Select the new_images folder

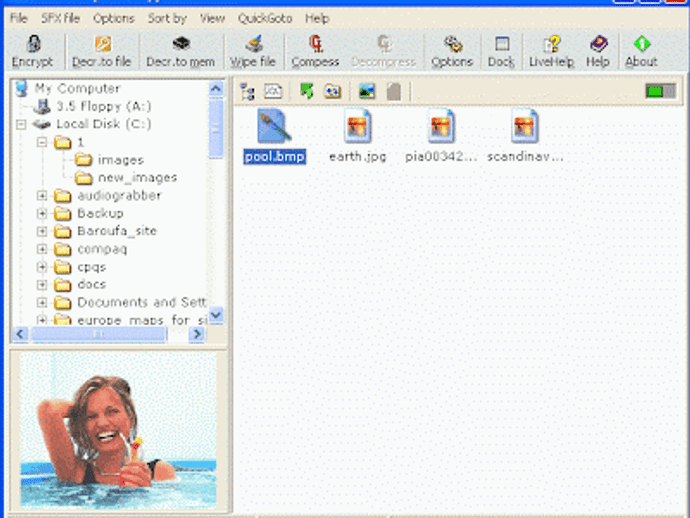coord(137,178)
